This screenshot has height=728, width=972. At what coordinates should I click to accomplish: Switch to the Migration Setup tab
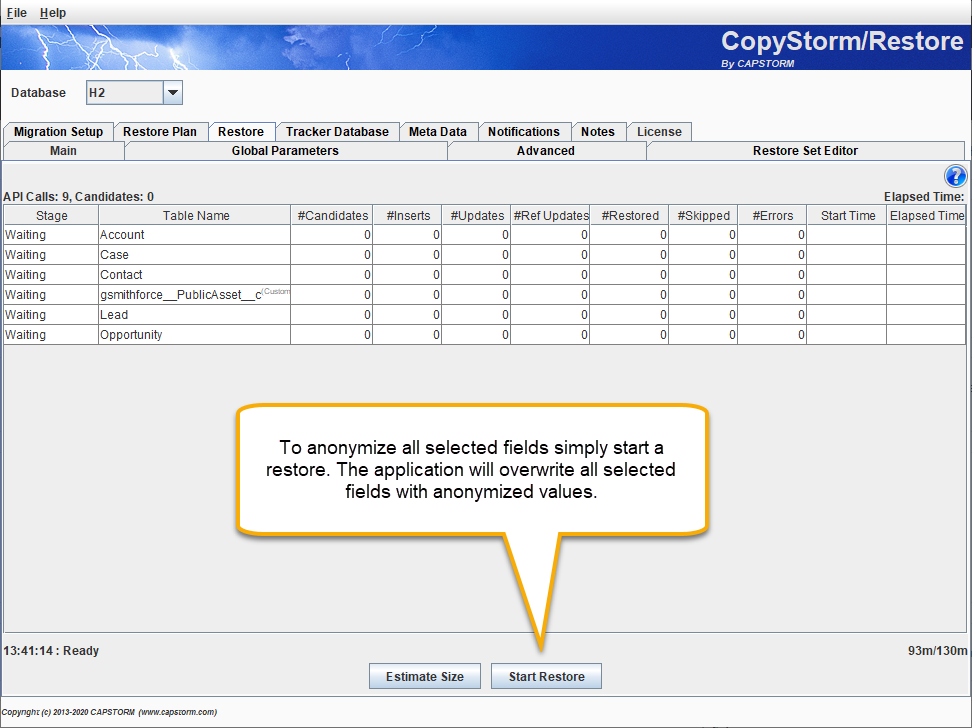(x=58, y=131)
